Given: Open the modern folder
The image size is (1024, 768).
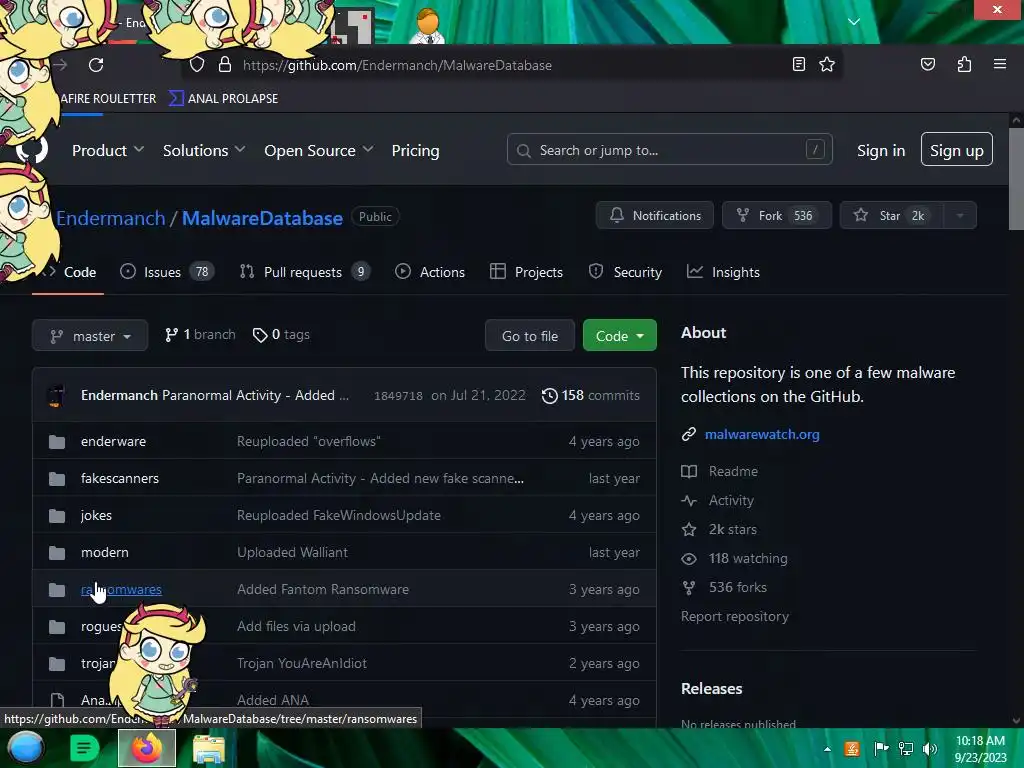Looking at the screenshot, I should [x=104, y=552].
